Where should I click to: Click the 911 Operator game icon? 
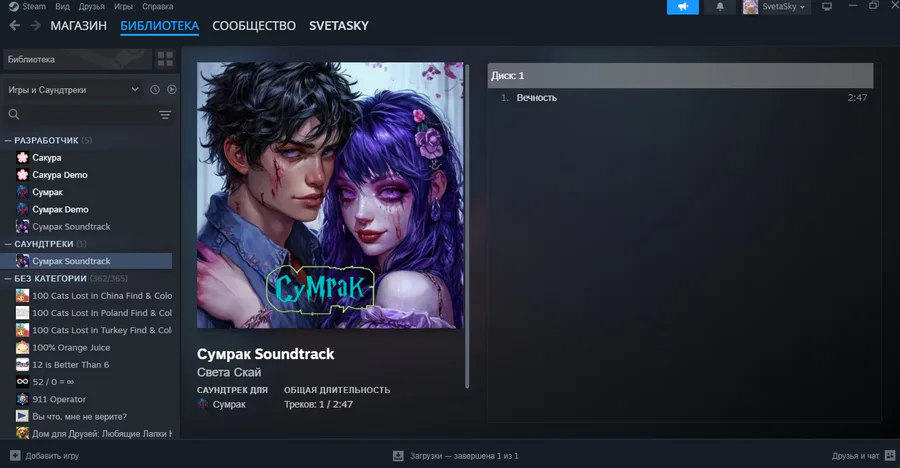(22, 399)
